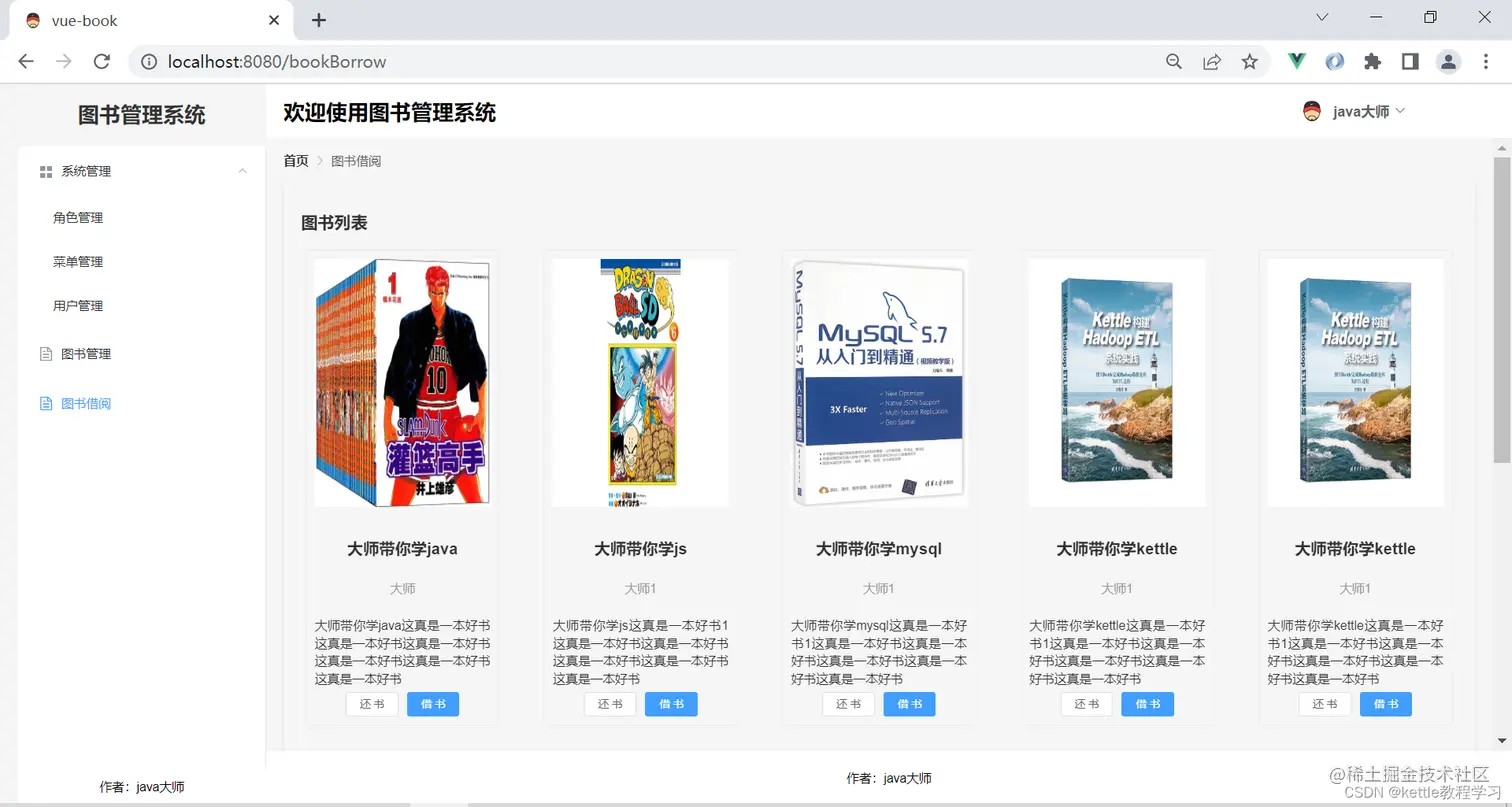This screenshot has height=807, width=1512.
Task: Click the browser extensions puzzle icon
Action: coord(1373,61)
